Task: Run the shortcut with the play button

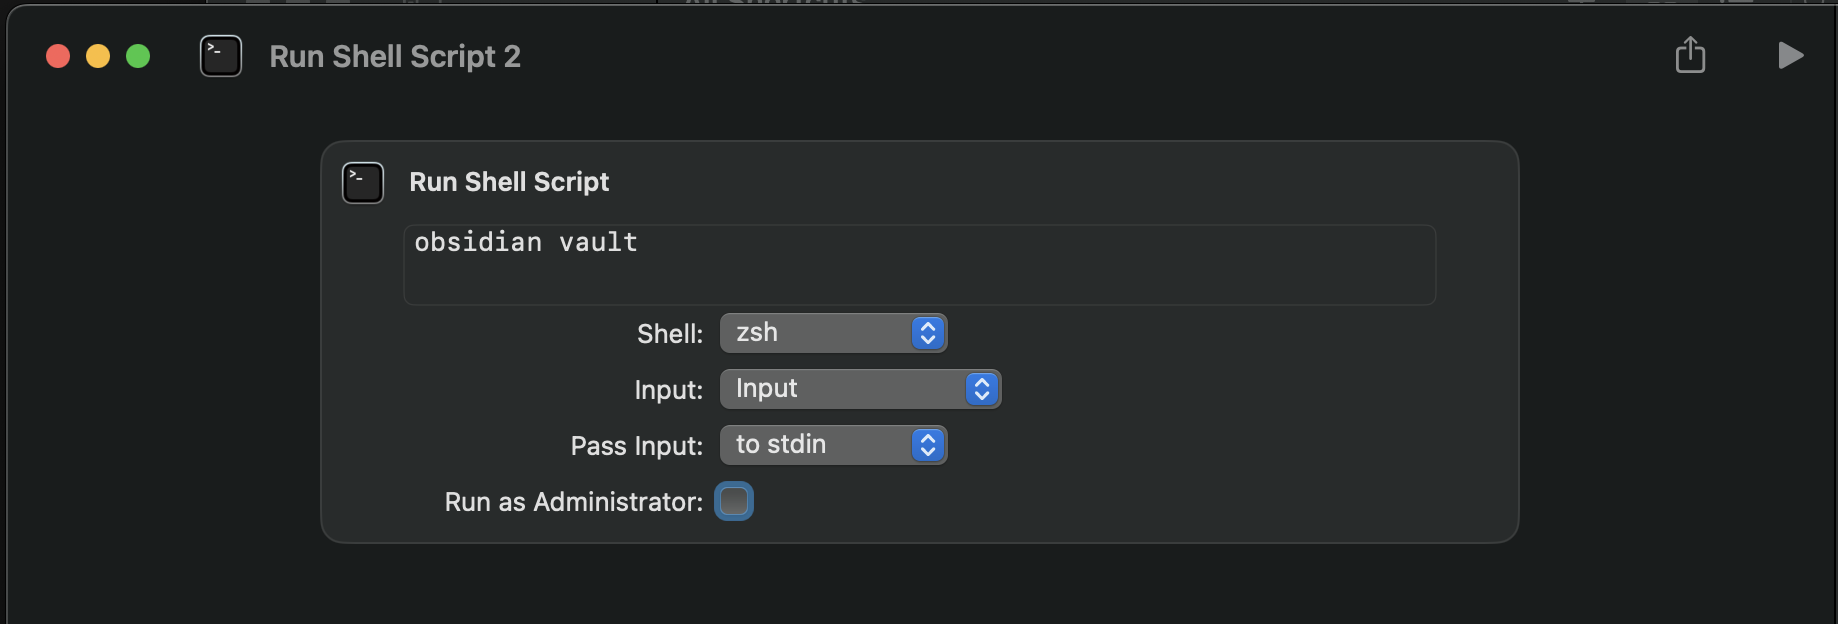Action: [x=1790, y=56]
